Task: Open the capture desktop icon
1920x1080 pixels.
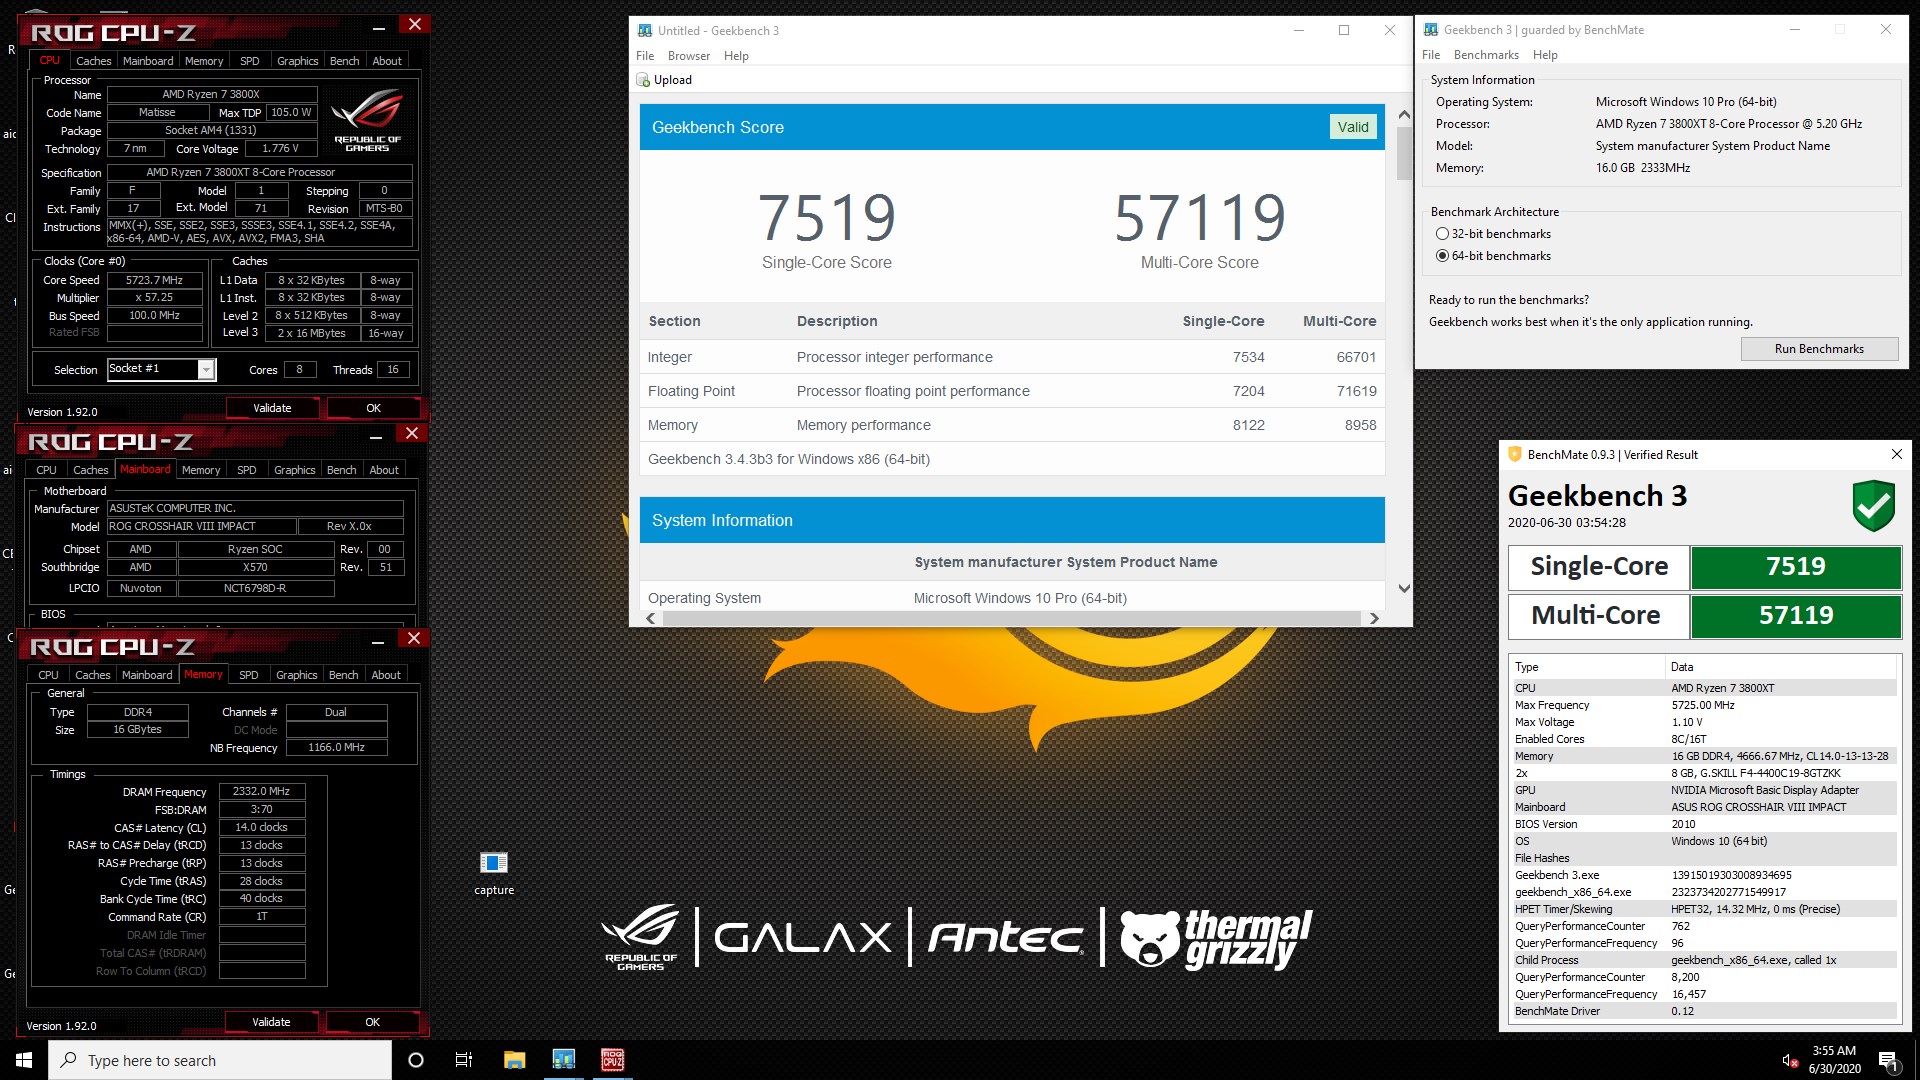Action: (x=494, y=872)
